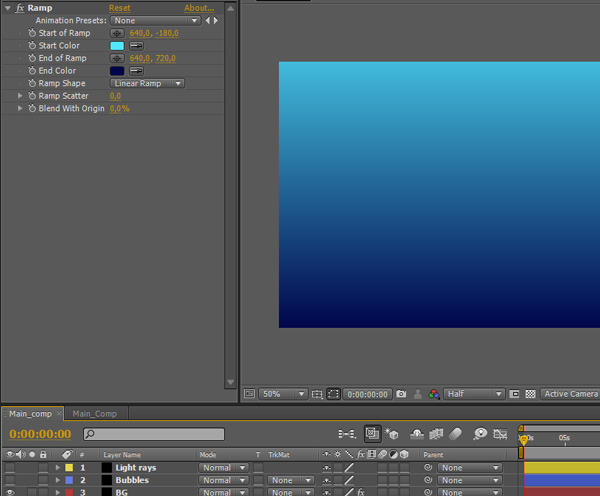Toggle the mask and shape path visibility
600x496 pixels.
pos(333,394)
